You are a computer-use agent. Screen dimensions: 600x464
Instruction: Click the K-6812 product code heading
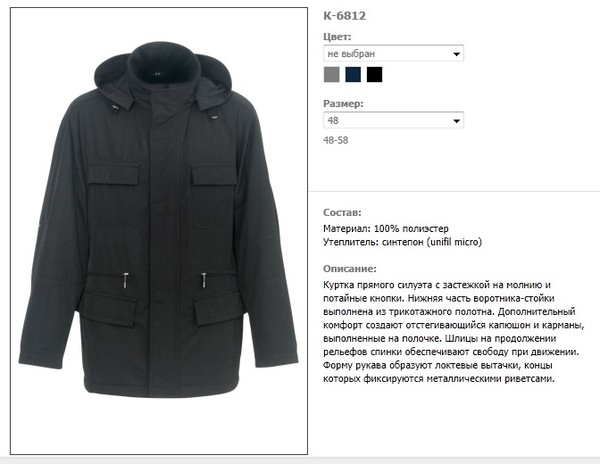tap(344, 16)
